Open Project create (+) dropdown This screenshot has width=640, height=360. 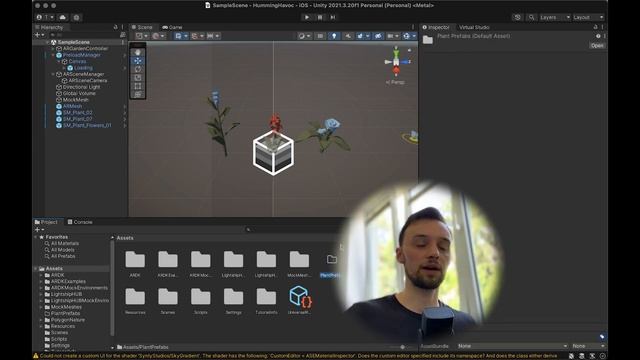coord(39,230)
